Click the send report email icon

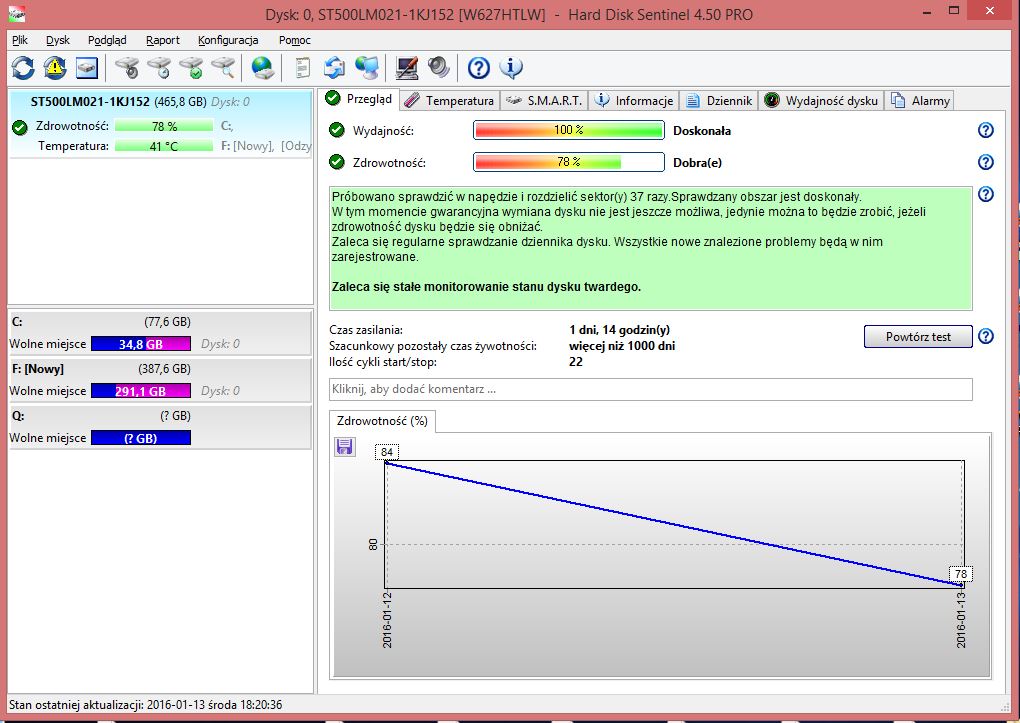tap(334, 68)
